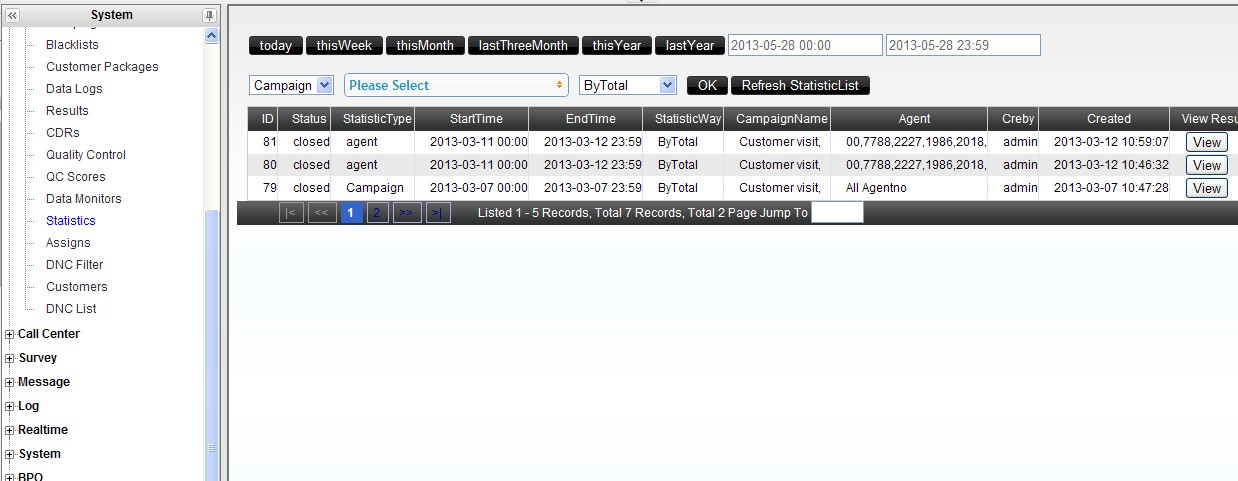Go to next page of records
This screenshot has height=481, width=1238.
point(407,213)
